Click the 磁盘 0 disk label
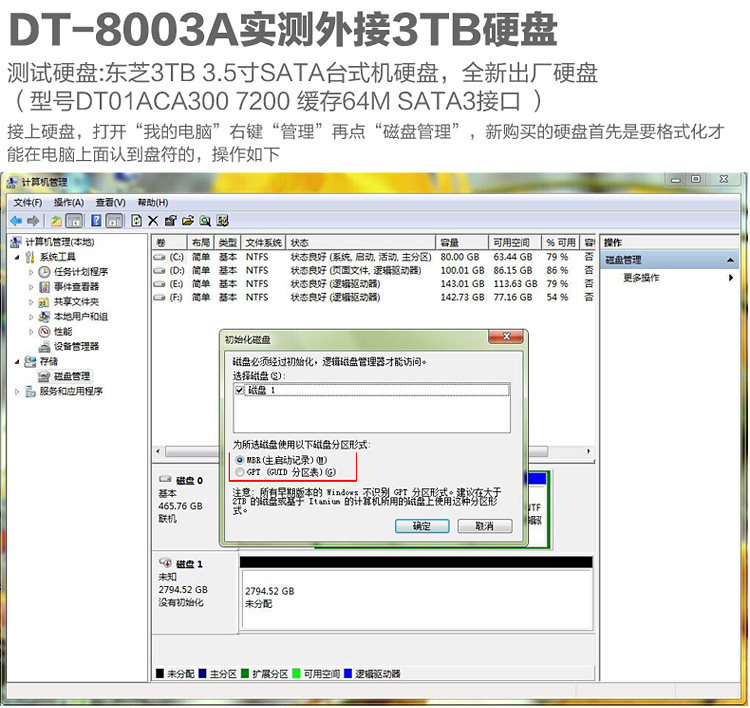750x708 pixels. (189, 480)
